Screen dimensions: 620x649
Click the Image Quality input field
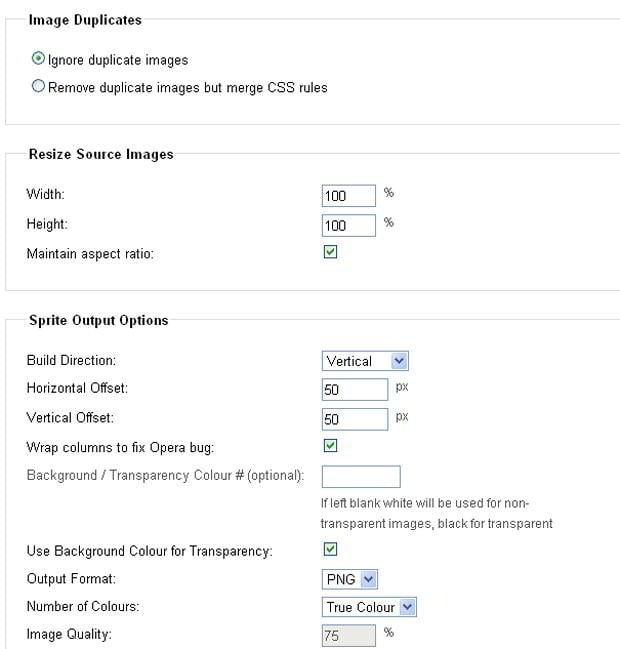pyautogui.click(x=348, y=635)
